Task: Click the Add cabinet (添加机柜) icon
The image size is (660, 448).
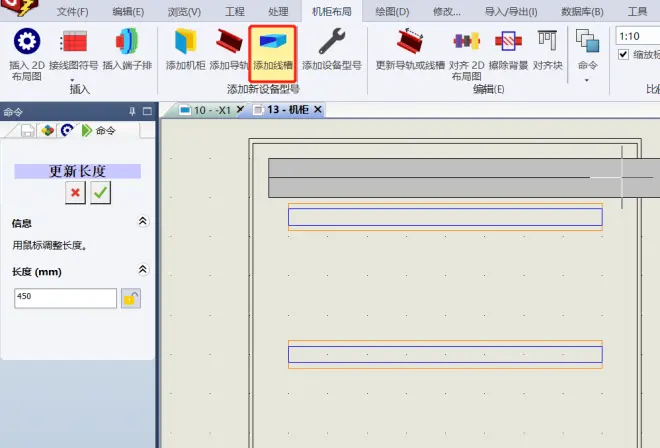Action: pyautogui.click(x=185, y=49)
